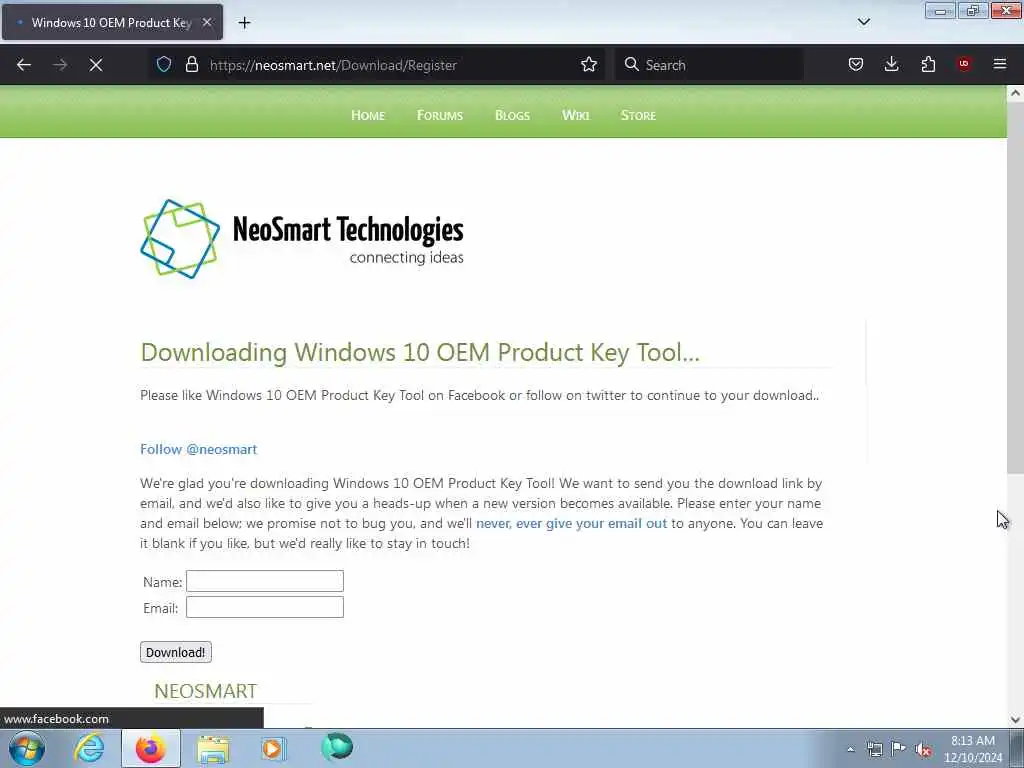Open the Wiki menu item

pyautogui.click(x=575, y=116)
